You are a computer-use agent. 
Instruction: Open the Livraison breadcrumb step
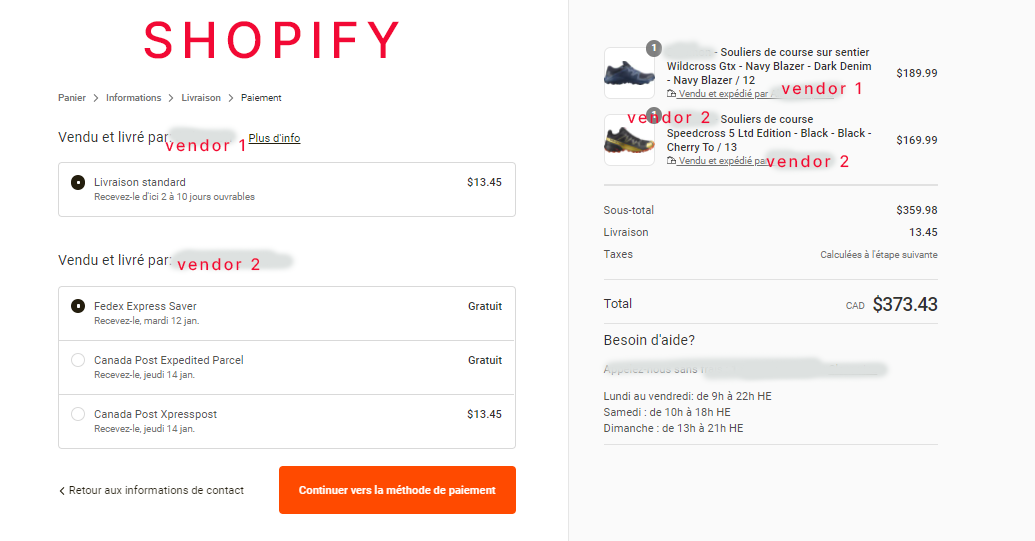coord(201,98)
